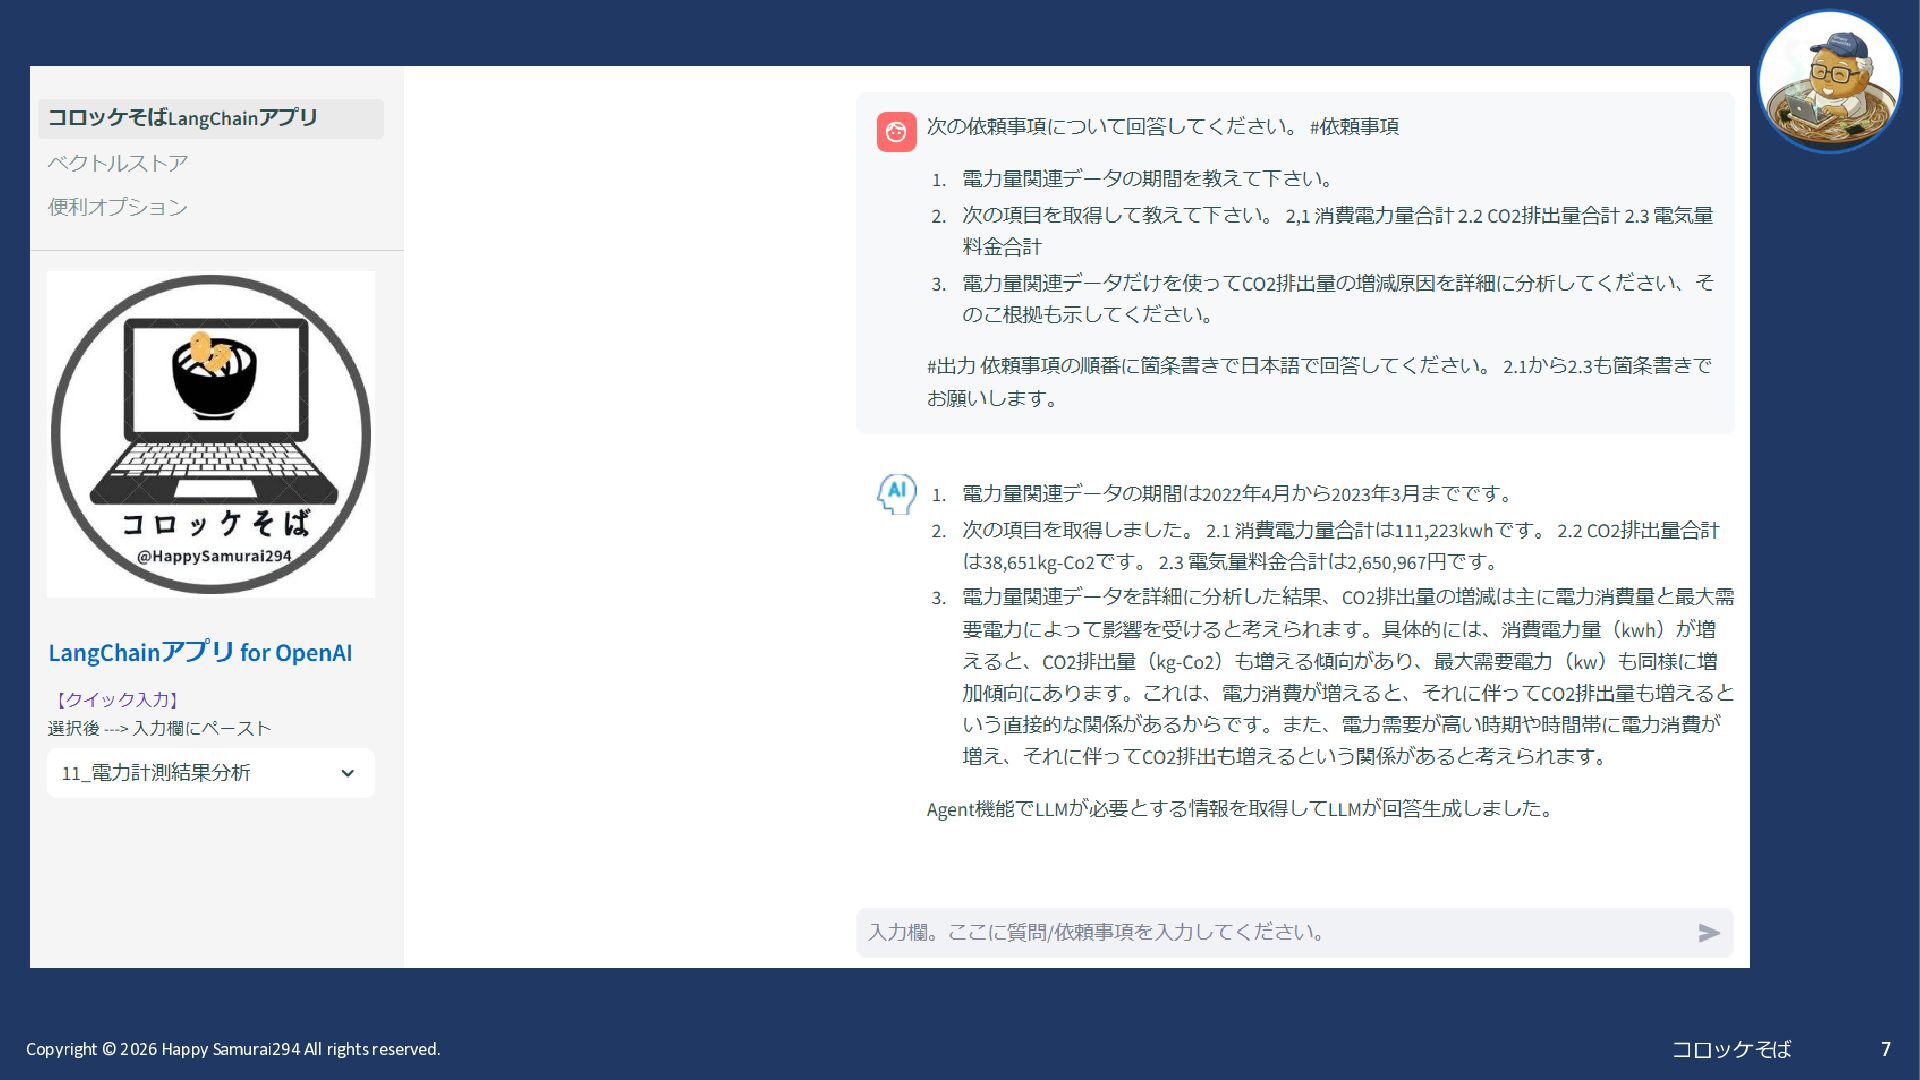The width and height of the screenshot is (1920, 1080).
Task: Click the red user avatar icon
Action: pos(896,132)
